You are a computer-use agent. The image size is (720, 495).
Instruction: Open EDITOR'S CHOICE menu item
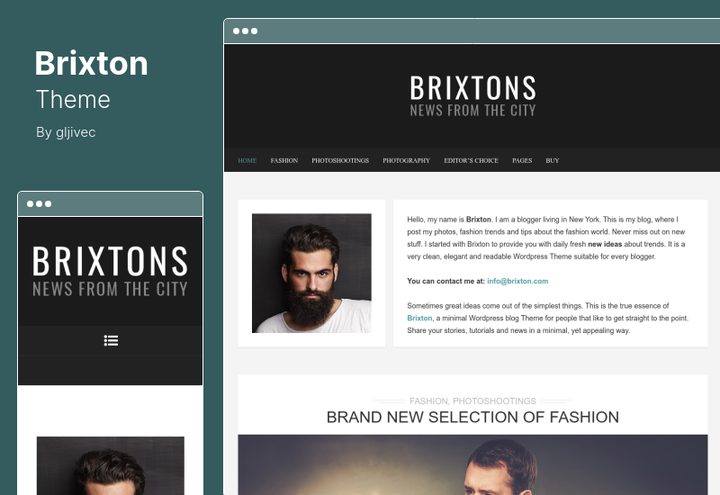point(471,160)
